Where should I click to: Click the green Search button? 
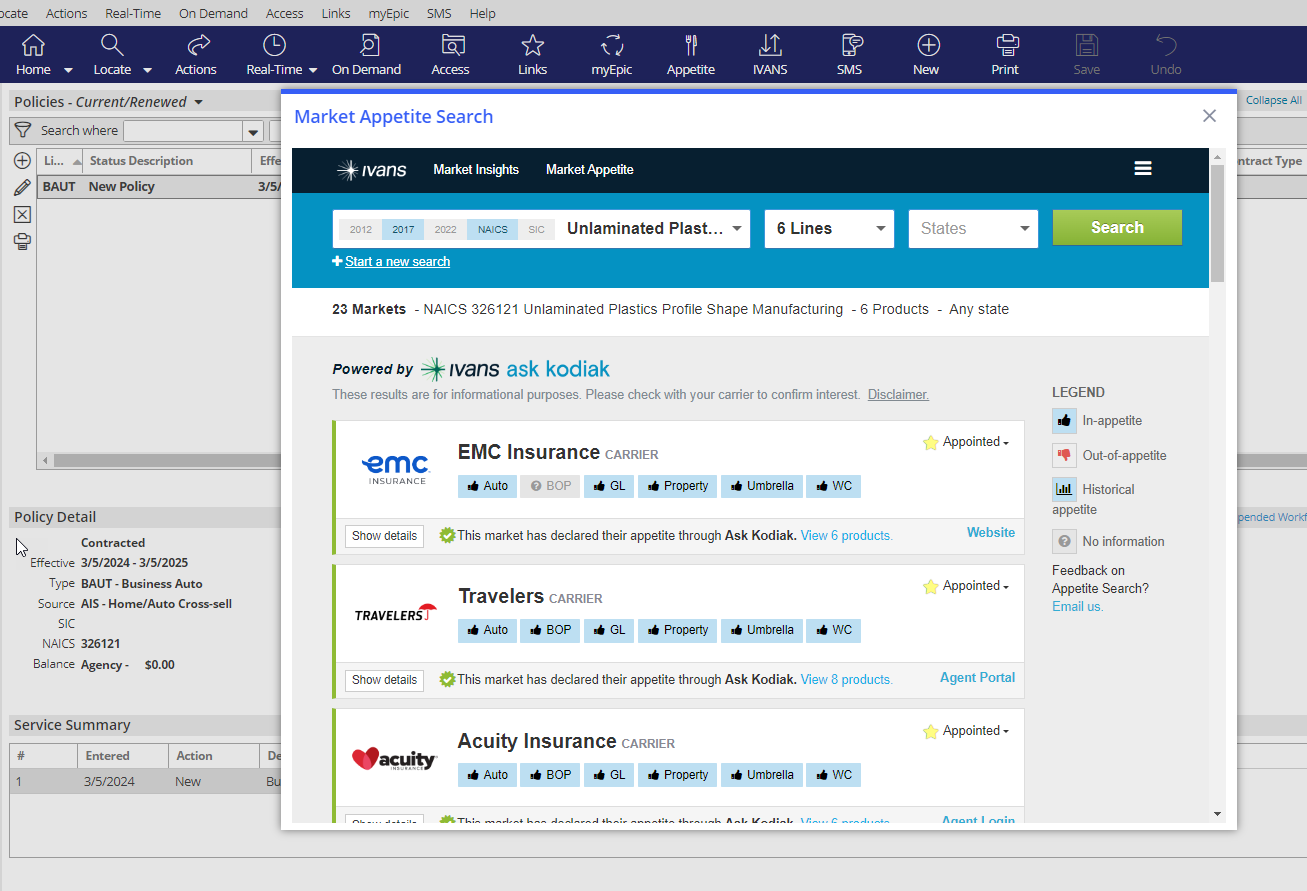click(1117, 227)
